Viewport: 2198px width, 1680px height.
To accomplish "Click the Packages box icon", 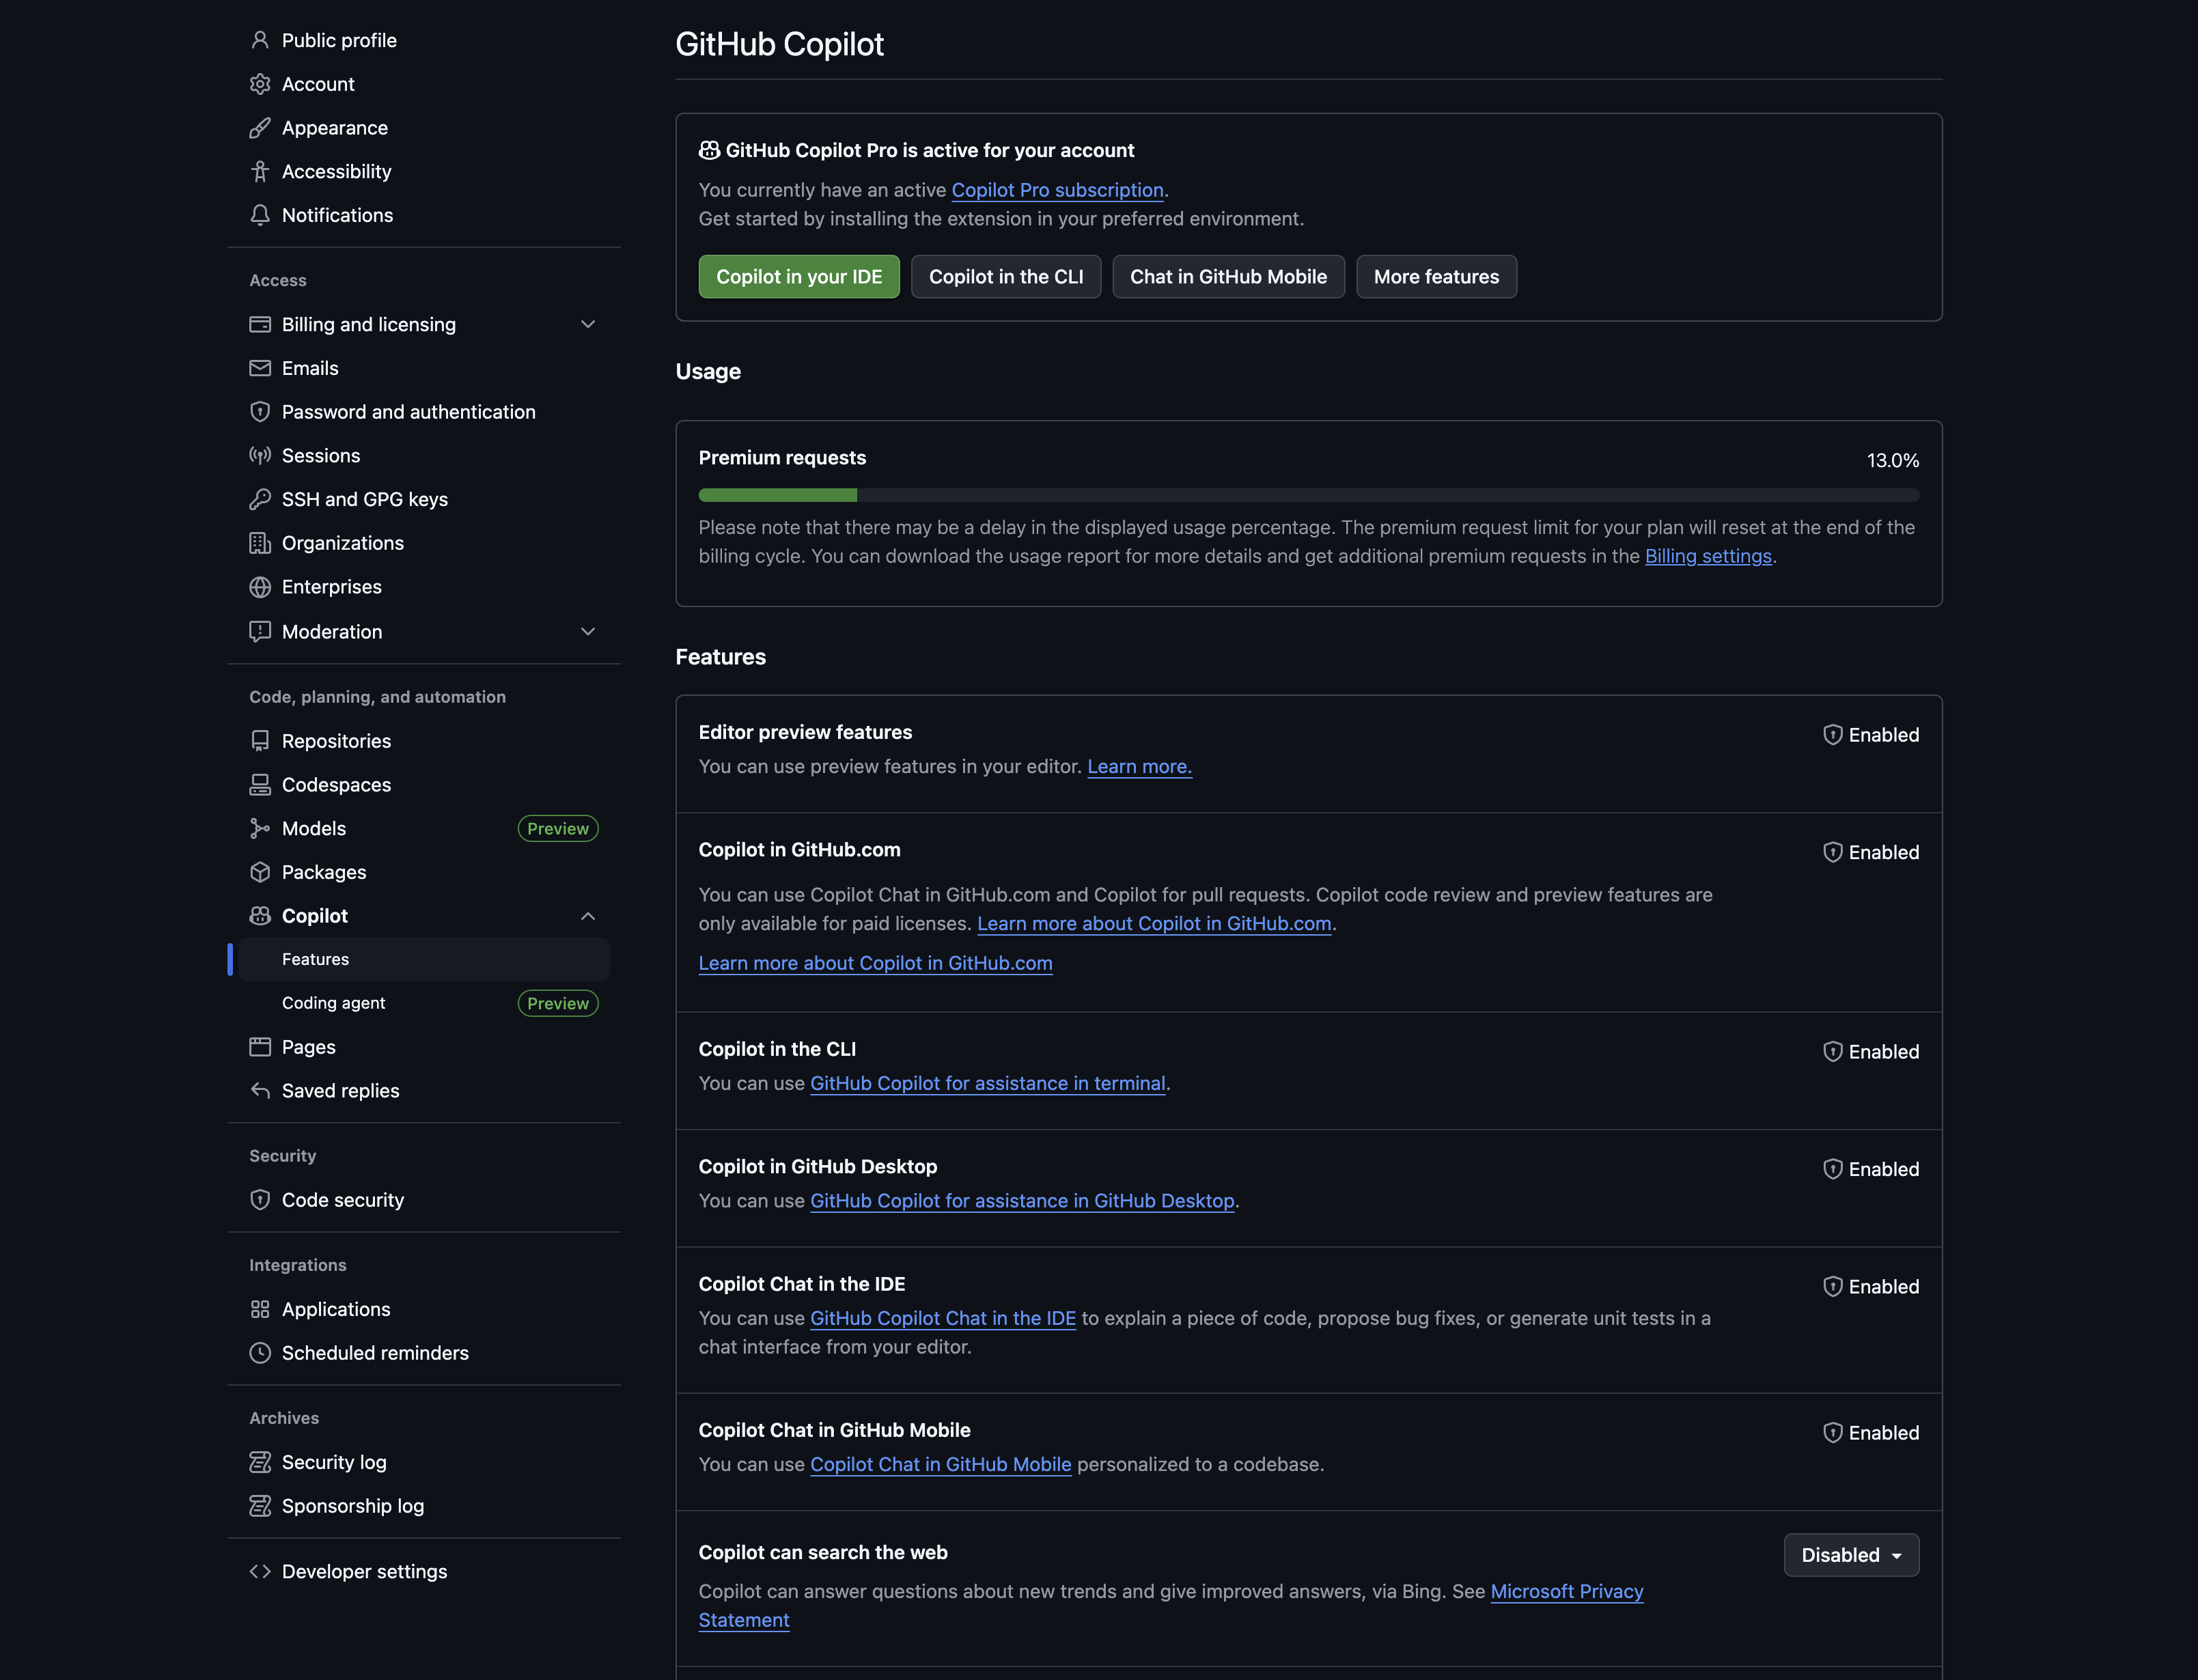I will pyautogui.click(x=260, y=872).
